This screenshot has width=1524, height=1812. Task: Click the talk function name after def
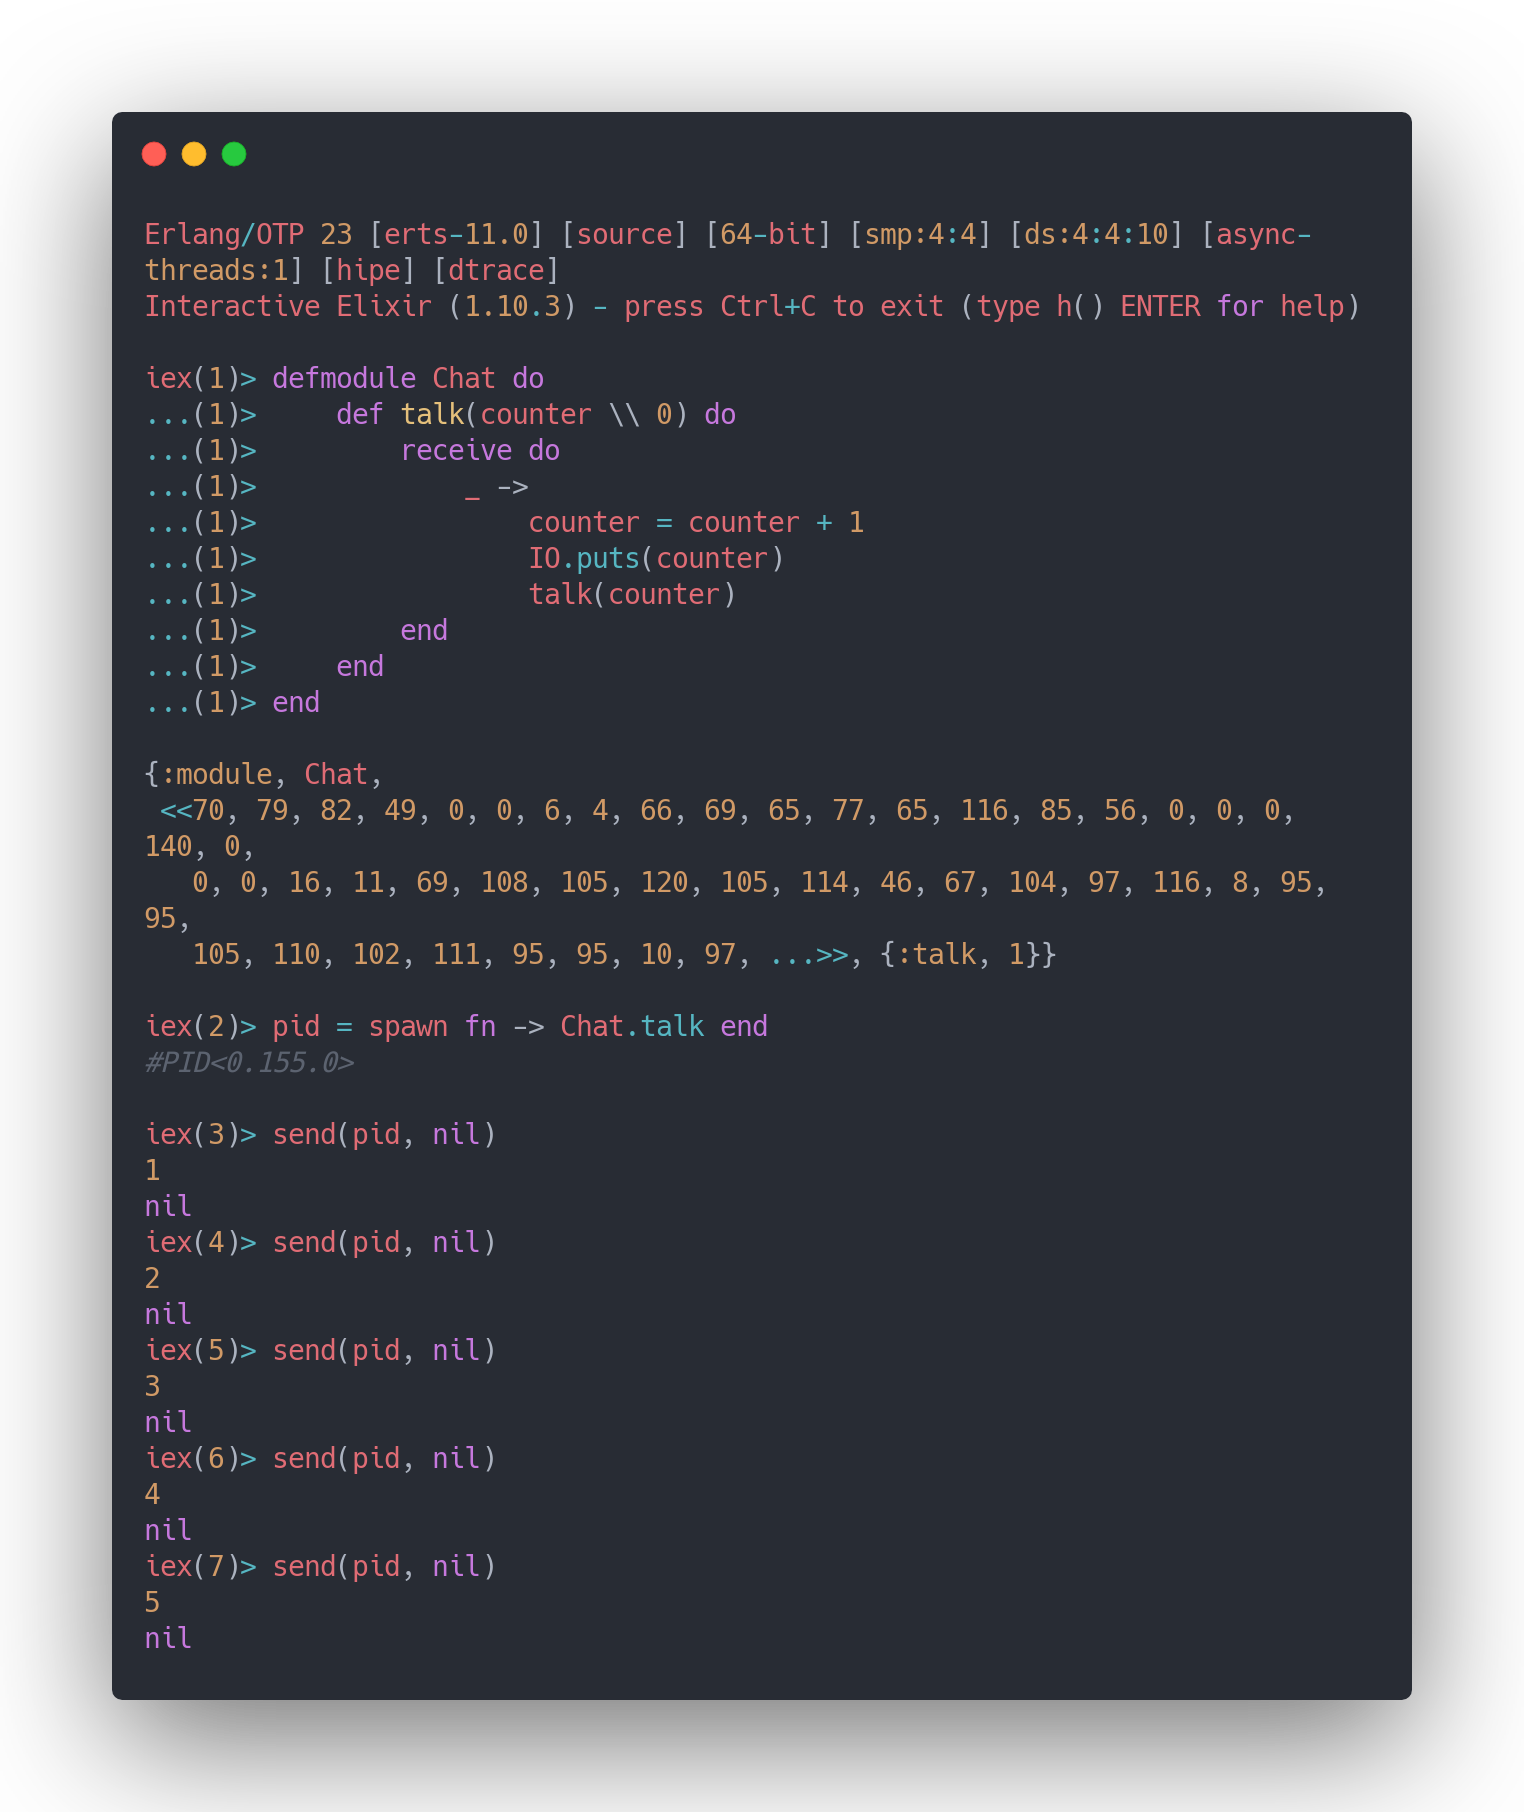coord(432,415)
